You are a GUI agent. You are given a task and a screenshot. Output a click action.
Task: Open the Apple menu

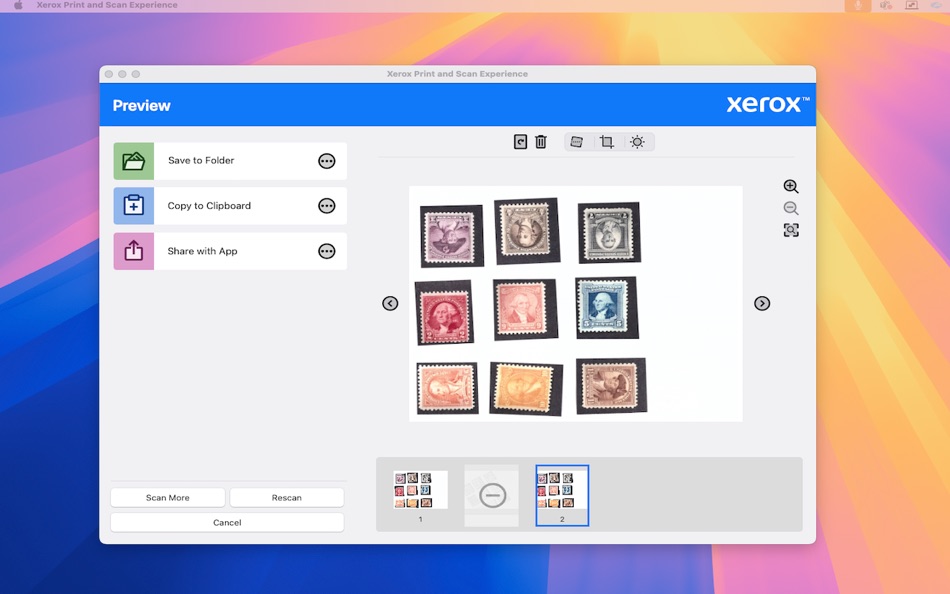coord(18,5)
